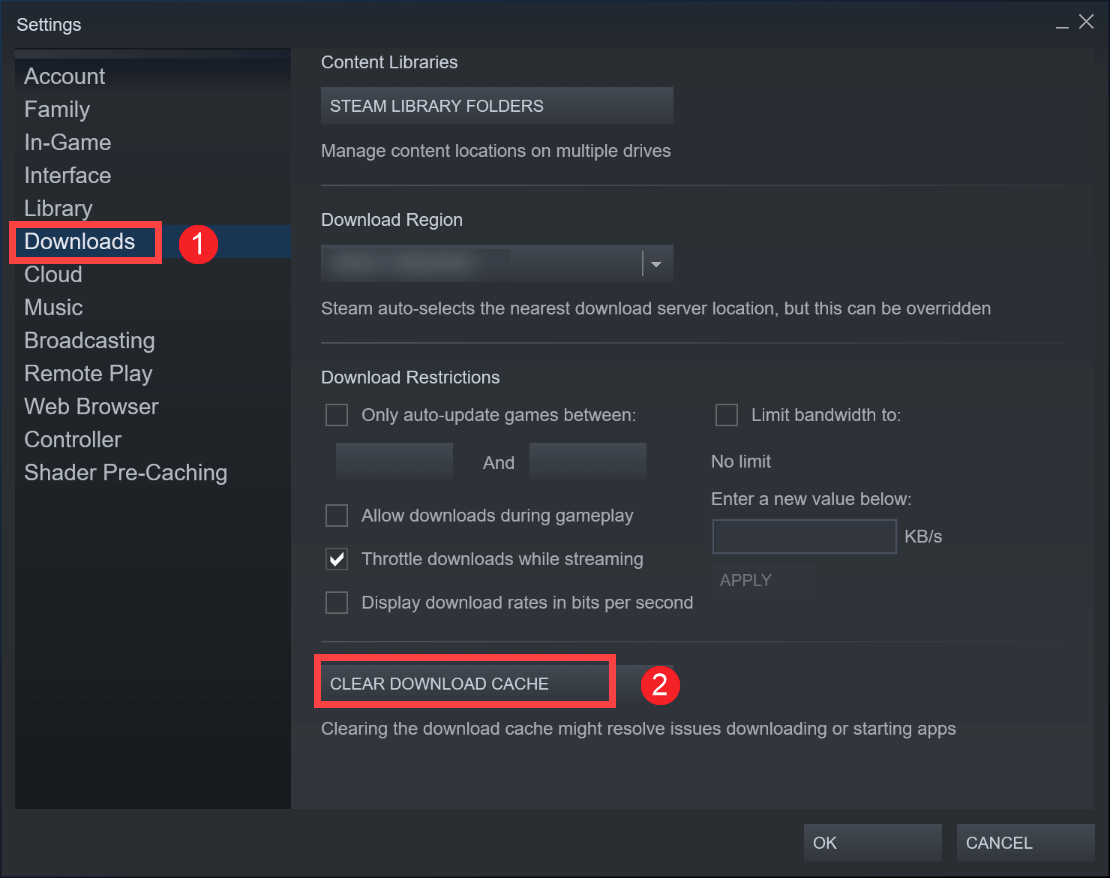Image resolution: width=1110 pixels, height=878 pixels.
Task: Click Manage content locations on multiple drives text
Action: (496, 151)
